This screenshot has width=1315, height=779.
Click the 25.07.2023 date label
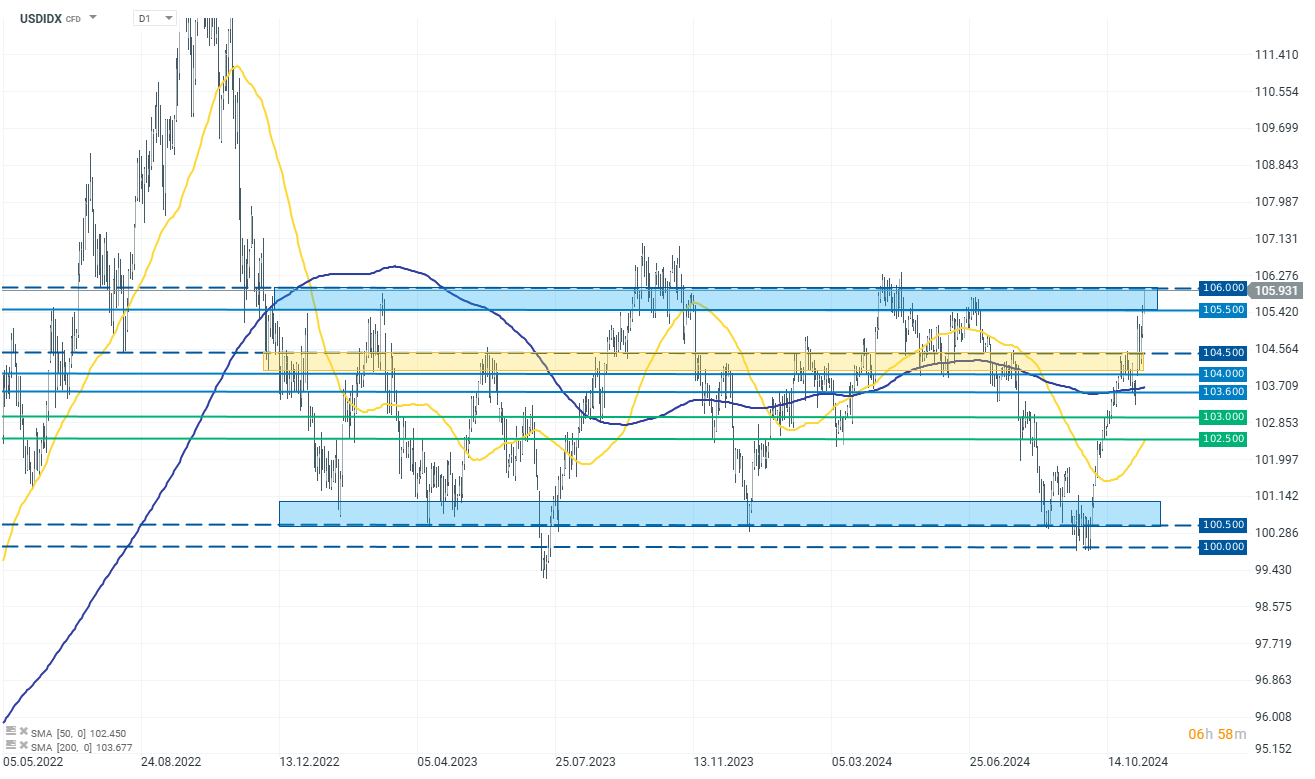coord(585,761)
